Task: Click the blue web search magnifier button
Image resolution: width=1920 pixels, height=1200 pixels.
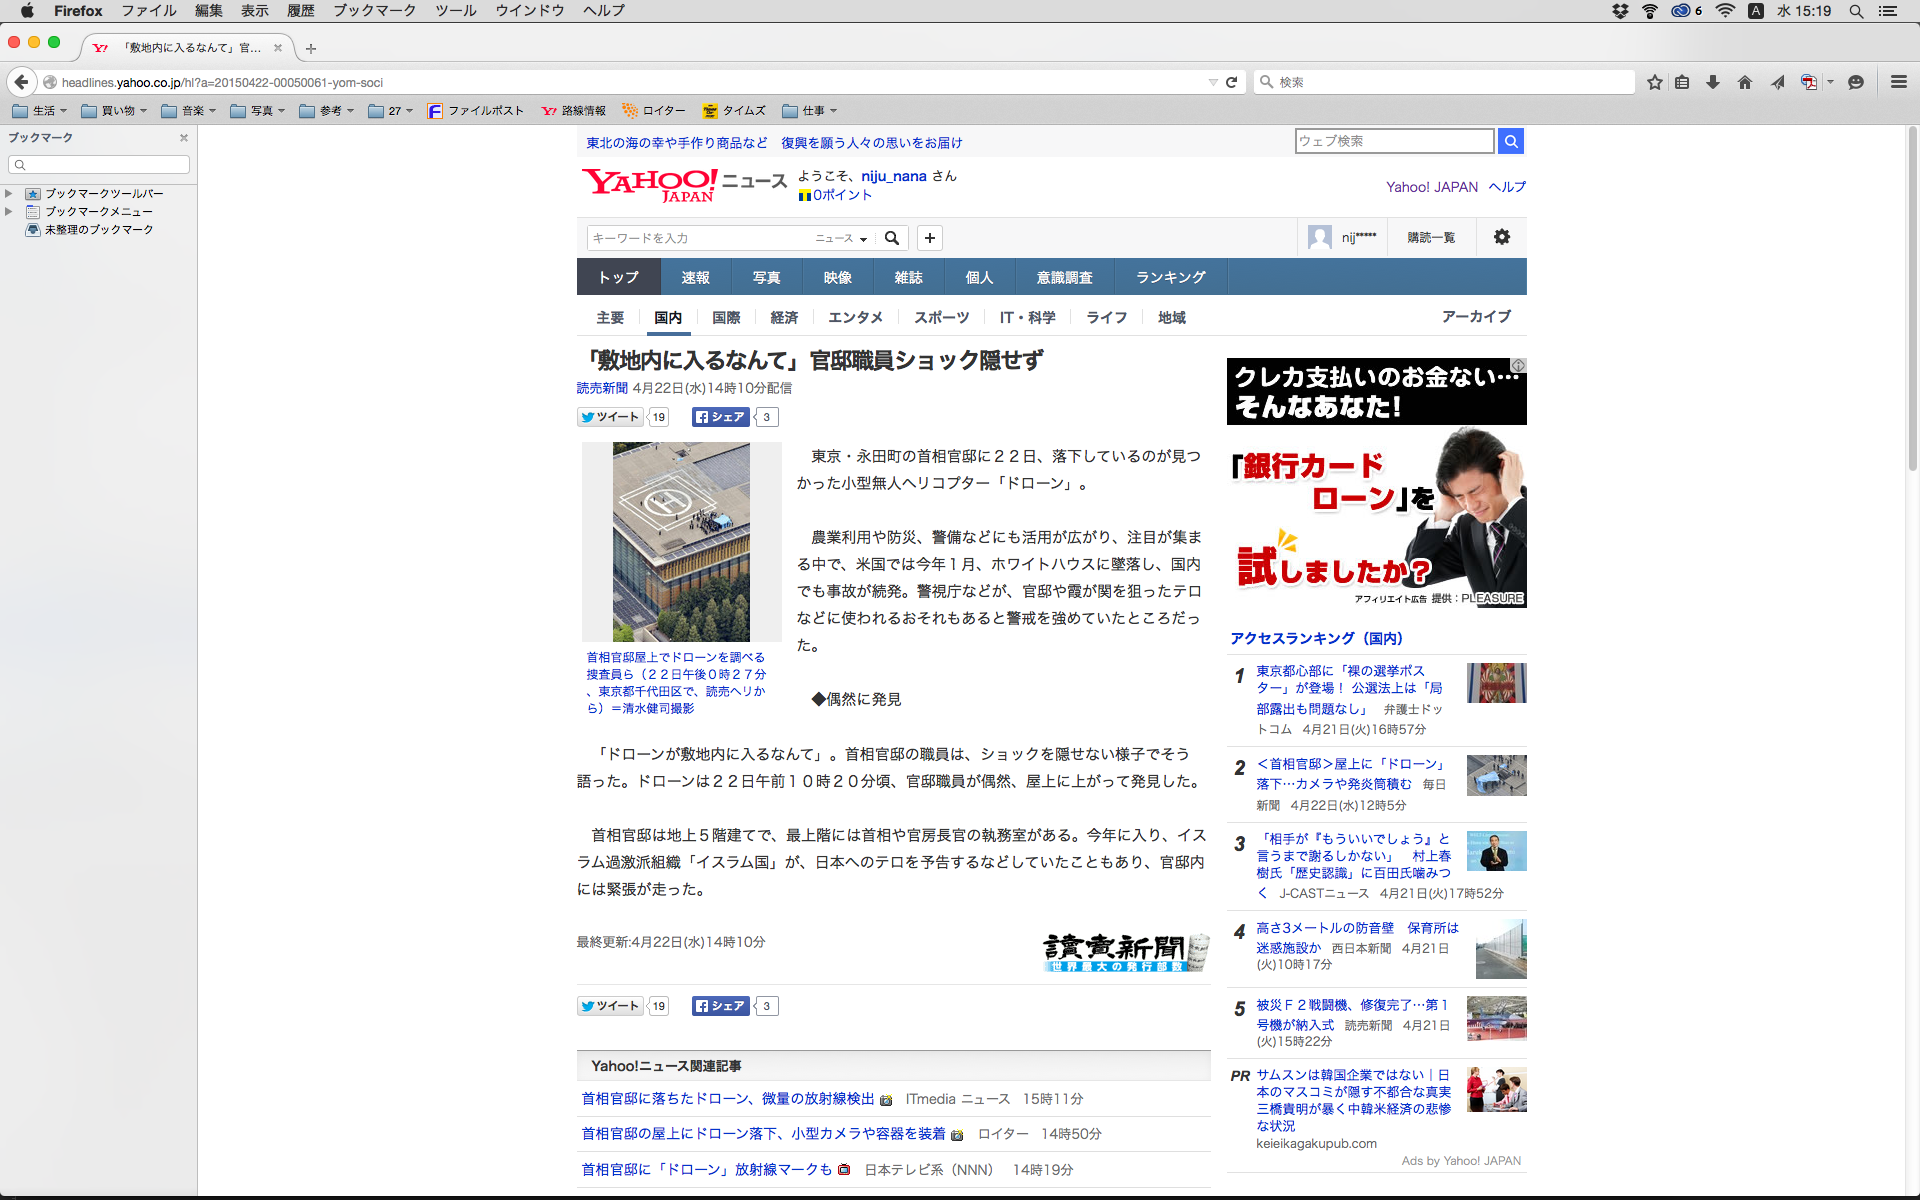Action: click(x=1511, y=141)
